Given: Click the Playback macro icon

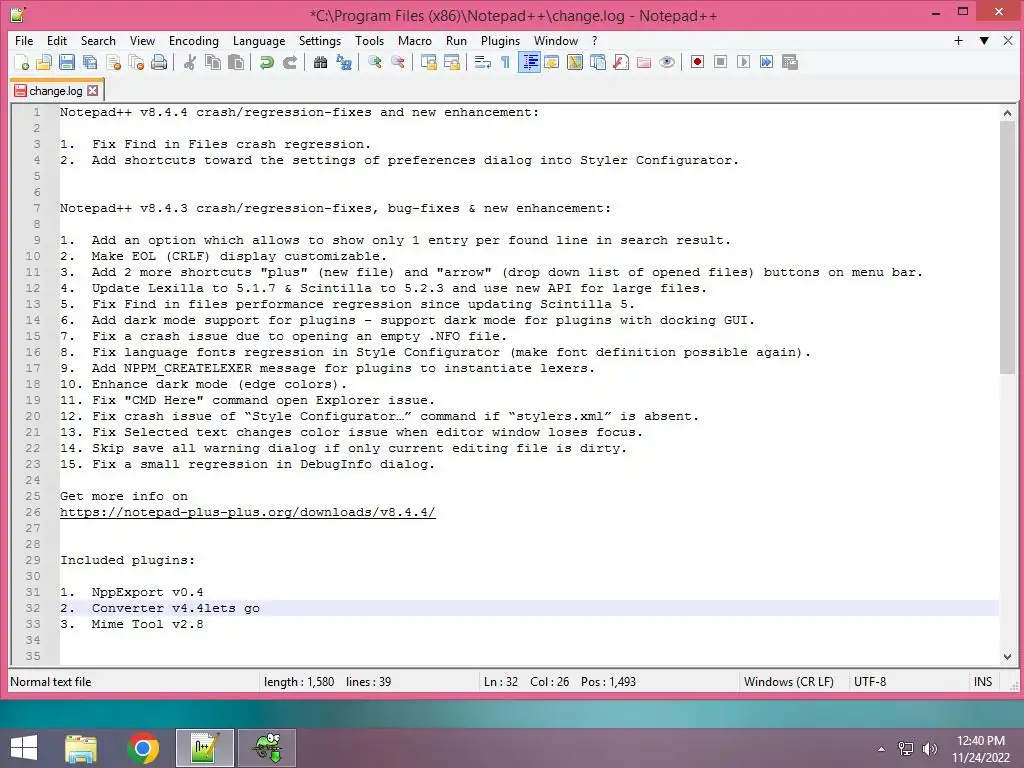Looking at the screenshot, I should (x=743, y=62).
